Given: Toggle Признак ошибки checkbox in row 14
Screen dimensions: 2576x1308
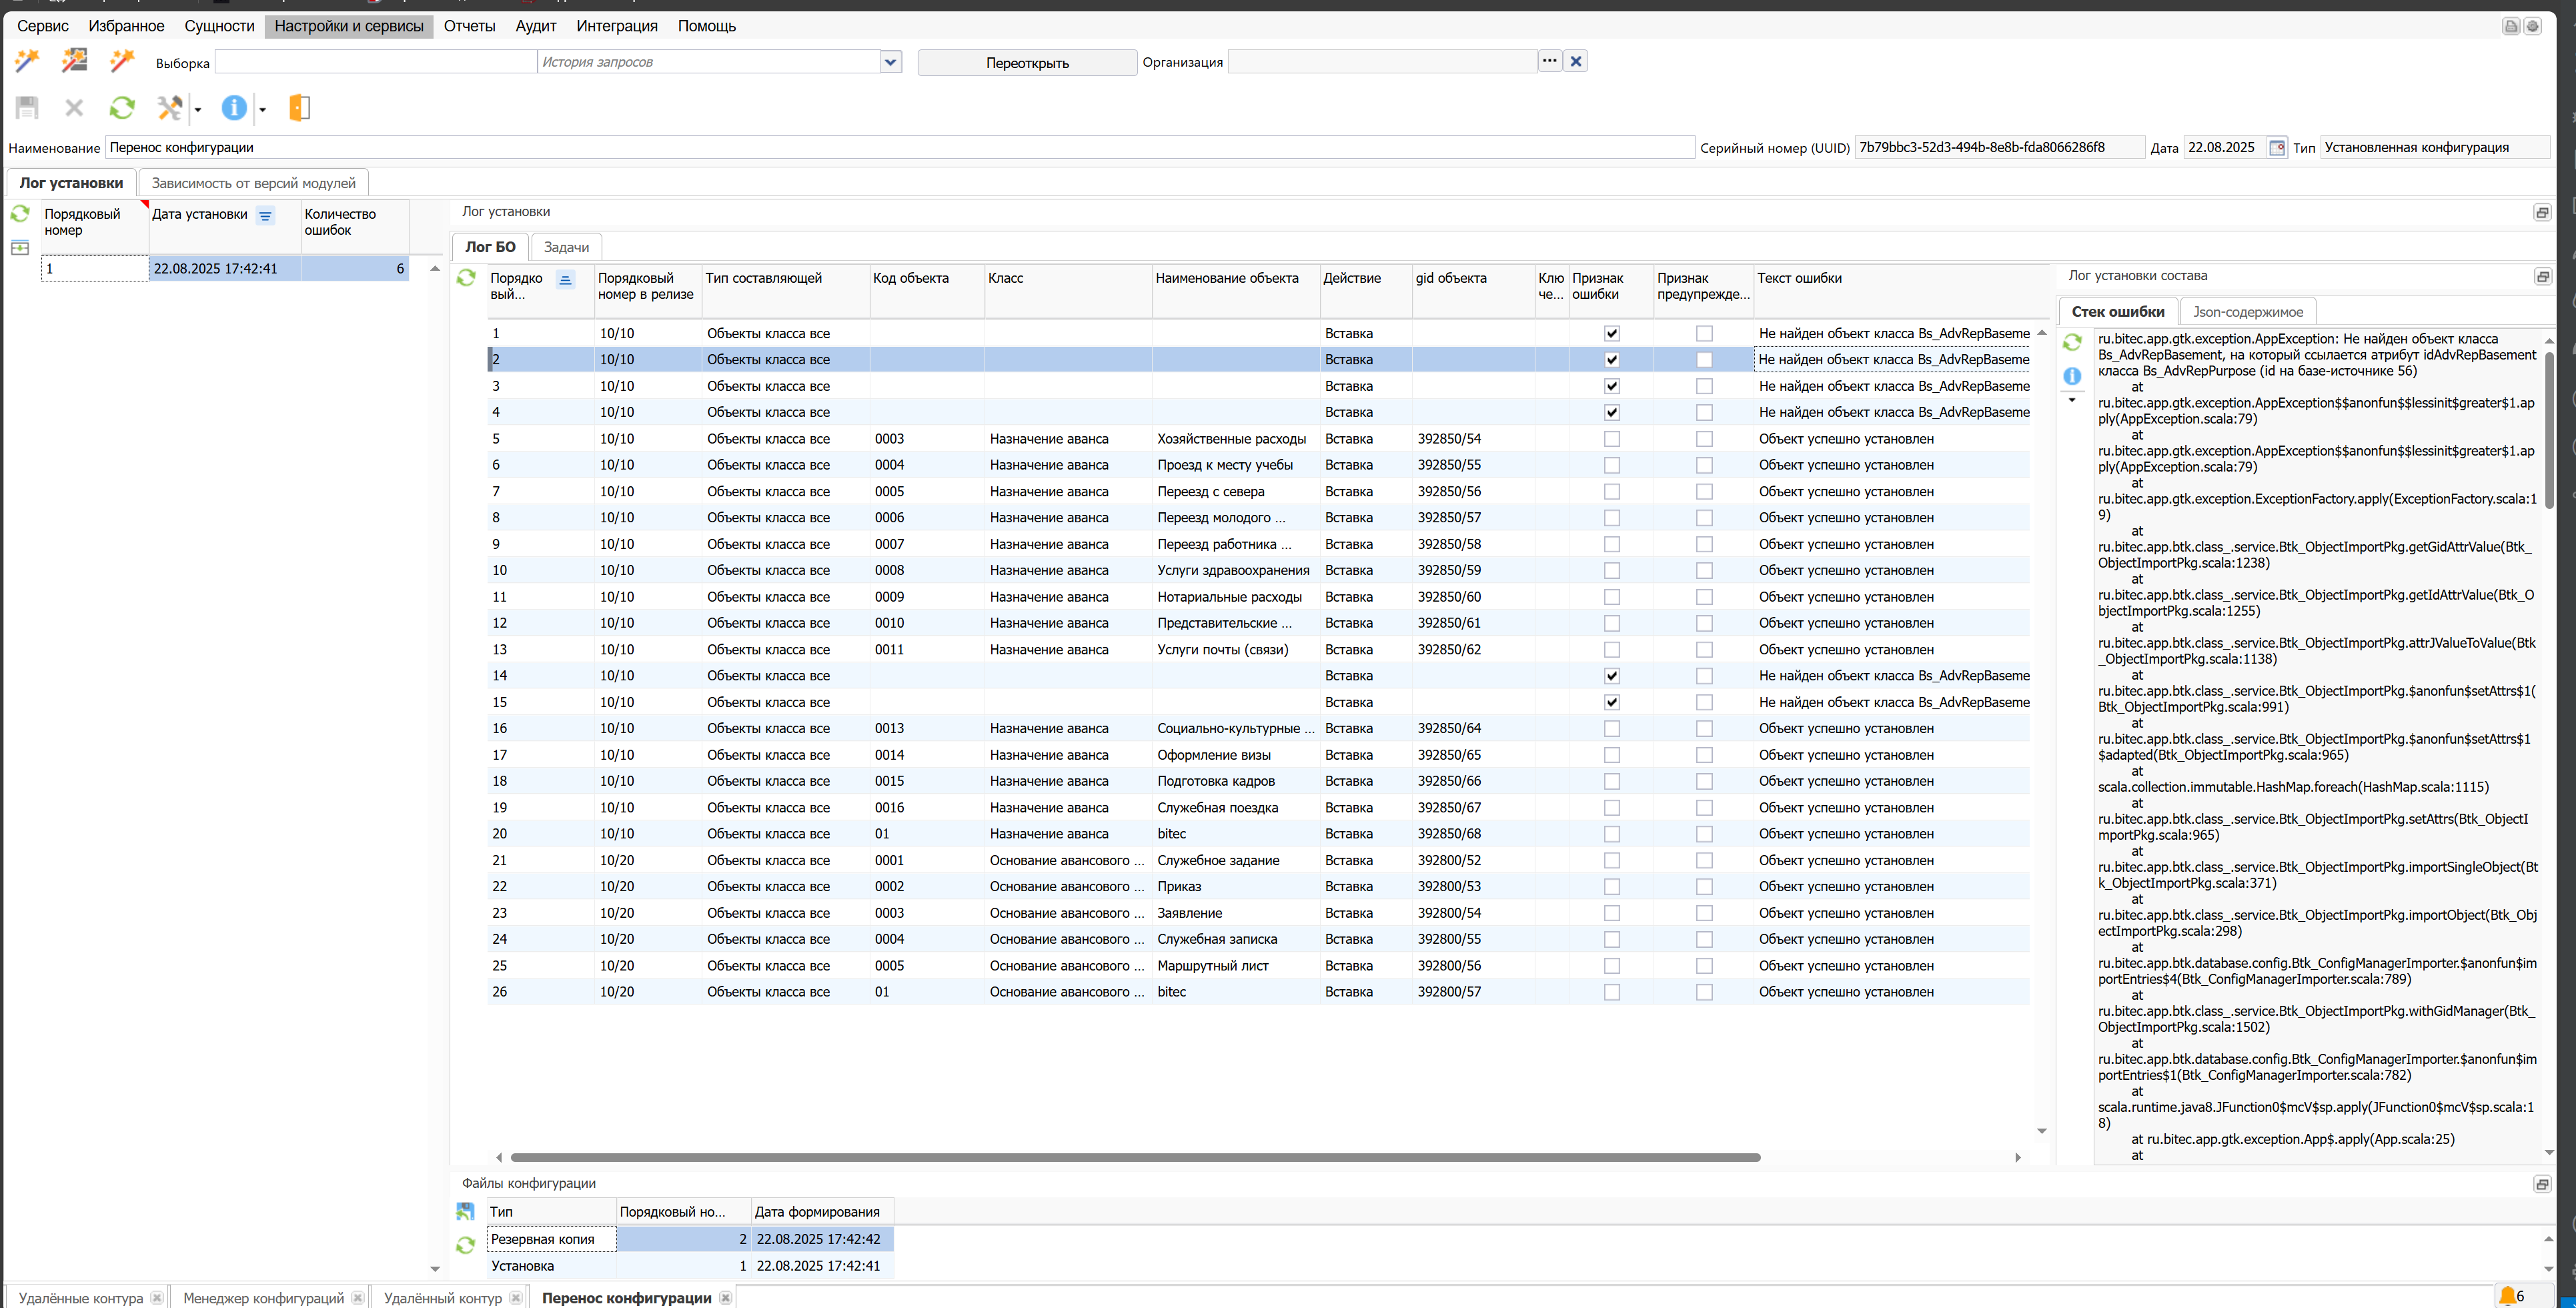Looking at the screenshot, I should click(1611, 676).
